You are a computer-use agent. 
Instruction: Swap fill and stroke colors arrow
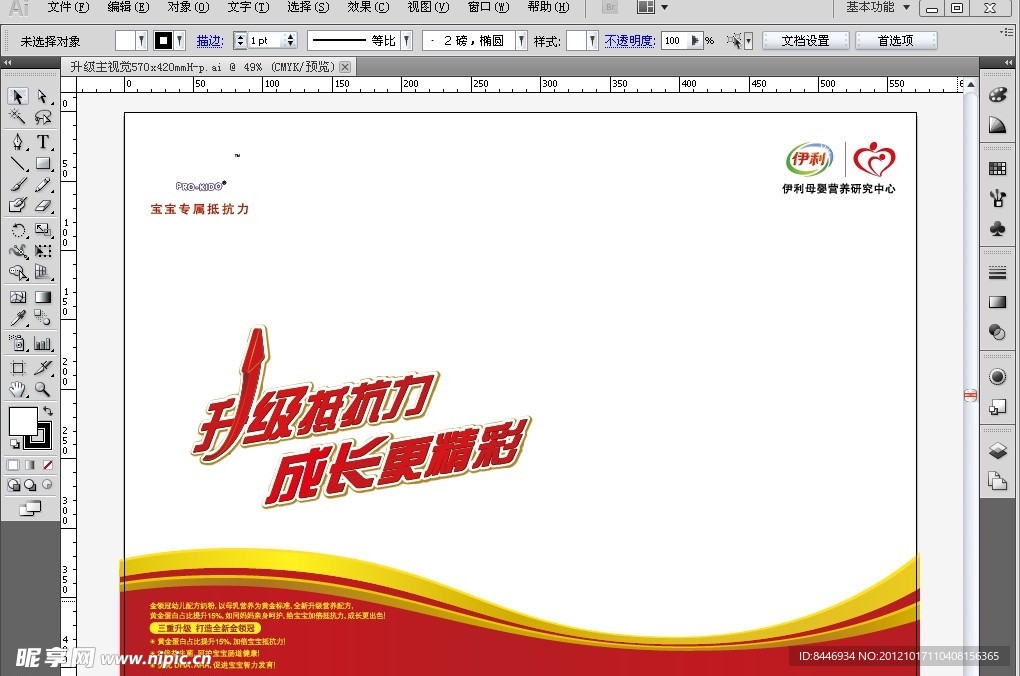(x=47, y=411)
